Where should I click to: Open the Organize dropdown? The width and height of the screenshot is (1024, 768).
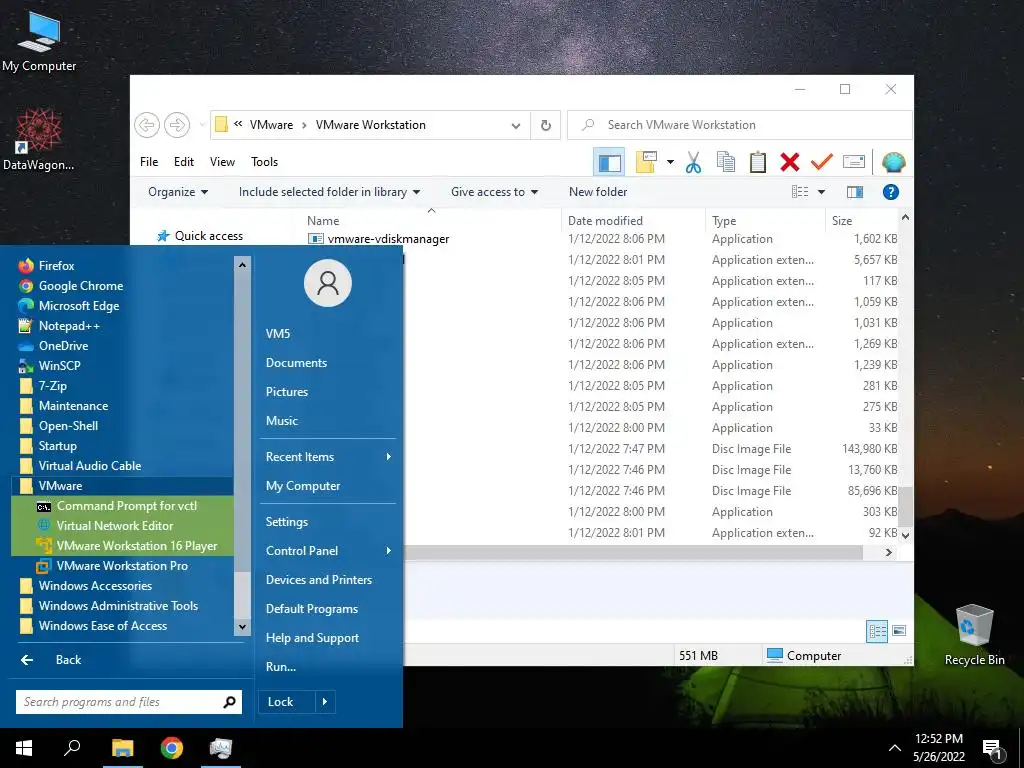coord(178,192)
